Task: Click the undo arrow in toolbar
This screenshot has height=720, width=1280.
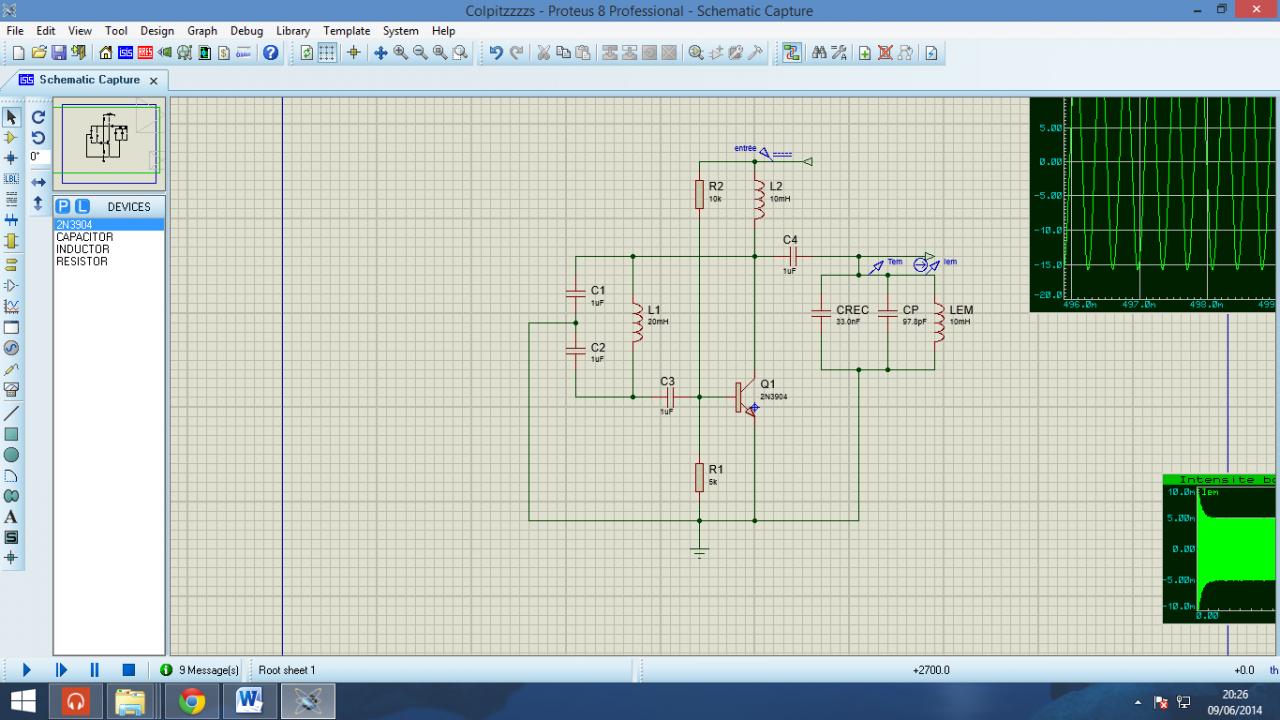Action: 496,53
